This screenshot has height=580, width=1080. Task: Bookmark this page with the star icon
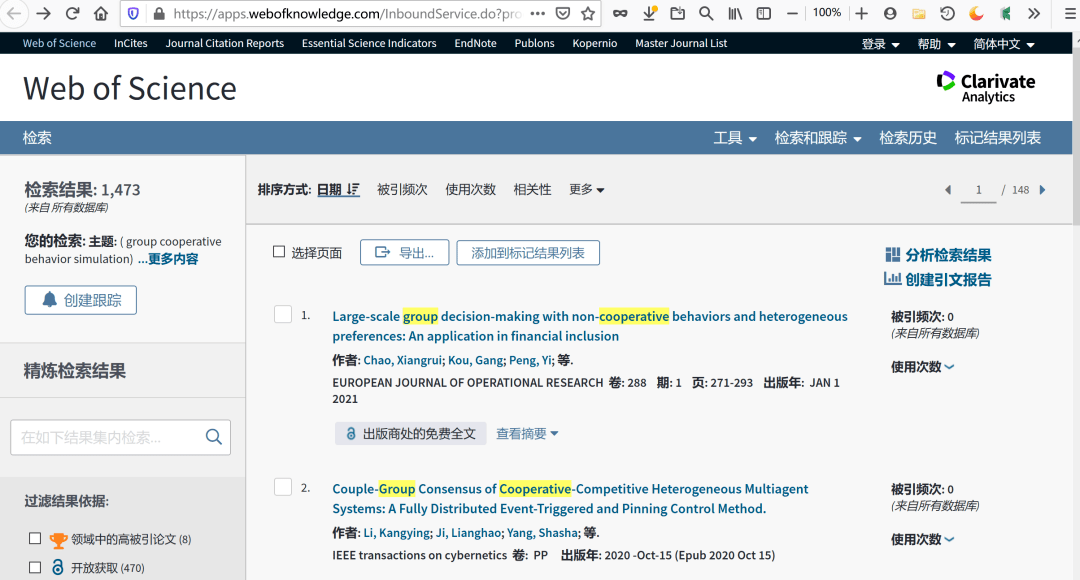pyautogui.click(x=588, y=13)
